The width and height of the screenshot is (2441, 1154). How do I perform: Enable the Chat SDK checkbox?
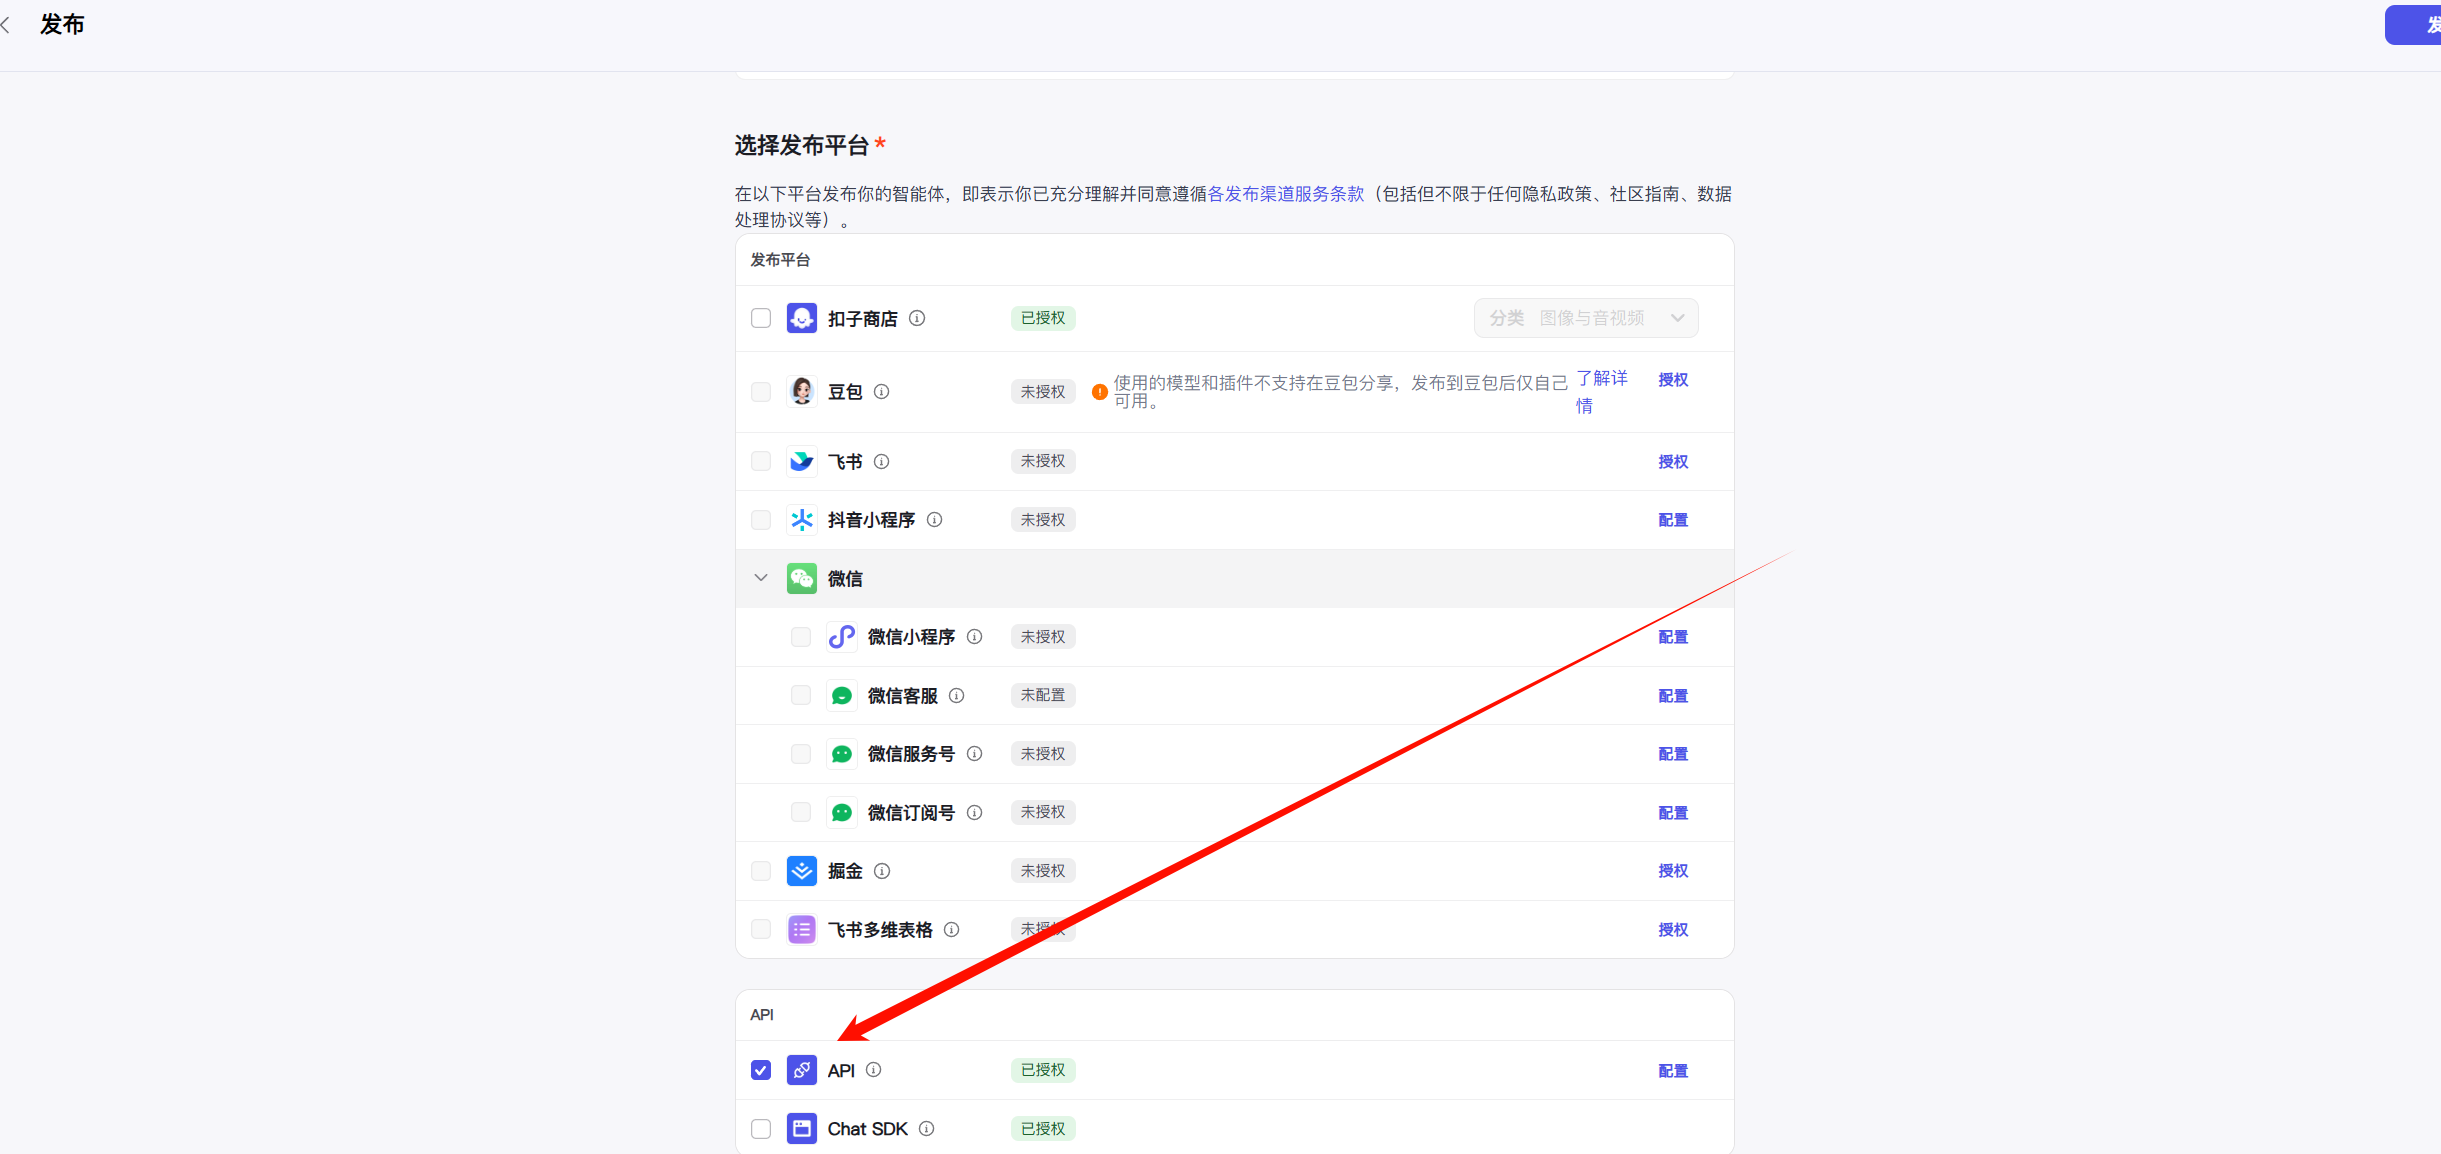click(x=761, y=1129)
